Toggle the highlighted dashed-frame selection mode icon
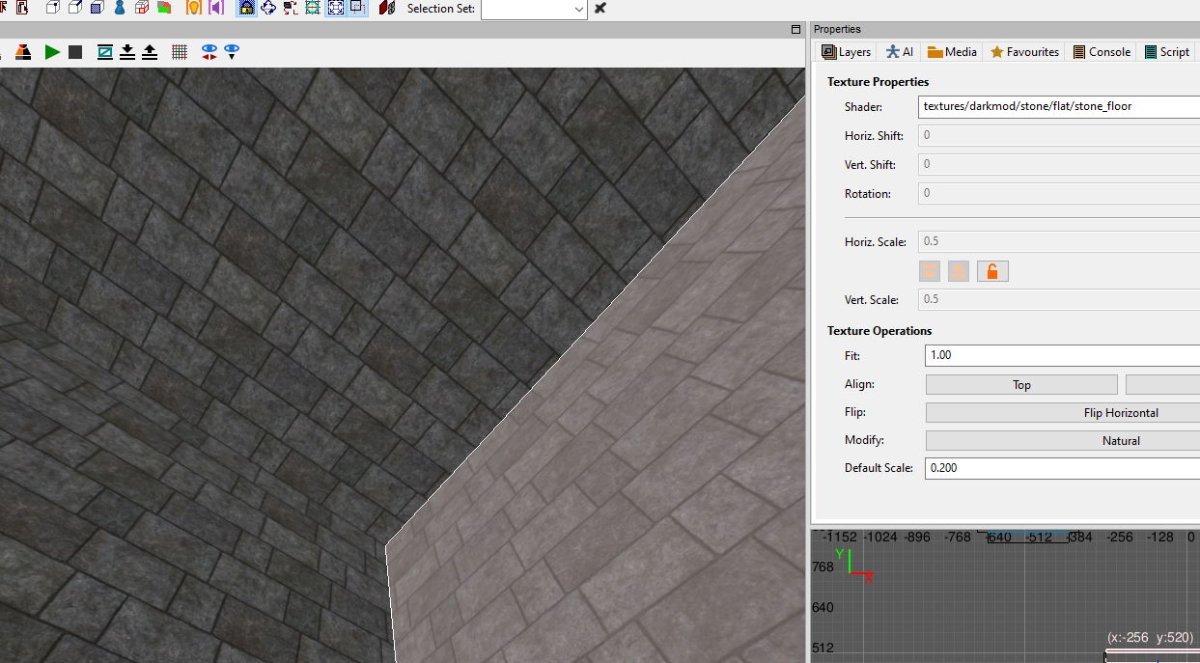This screenshot has height=663, width=1200. click(x=335, y=8)
